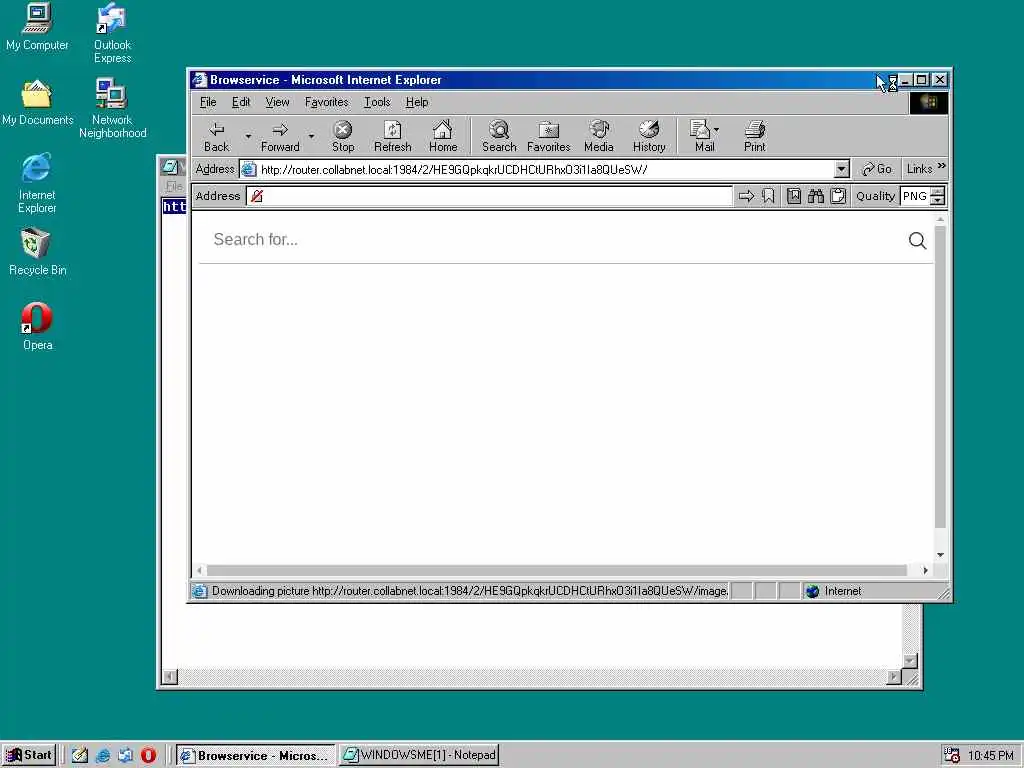The image size is (1024, 768).
Task: Open the Browservice bookmarks book icon
Action: 793,196
